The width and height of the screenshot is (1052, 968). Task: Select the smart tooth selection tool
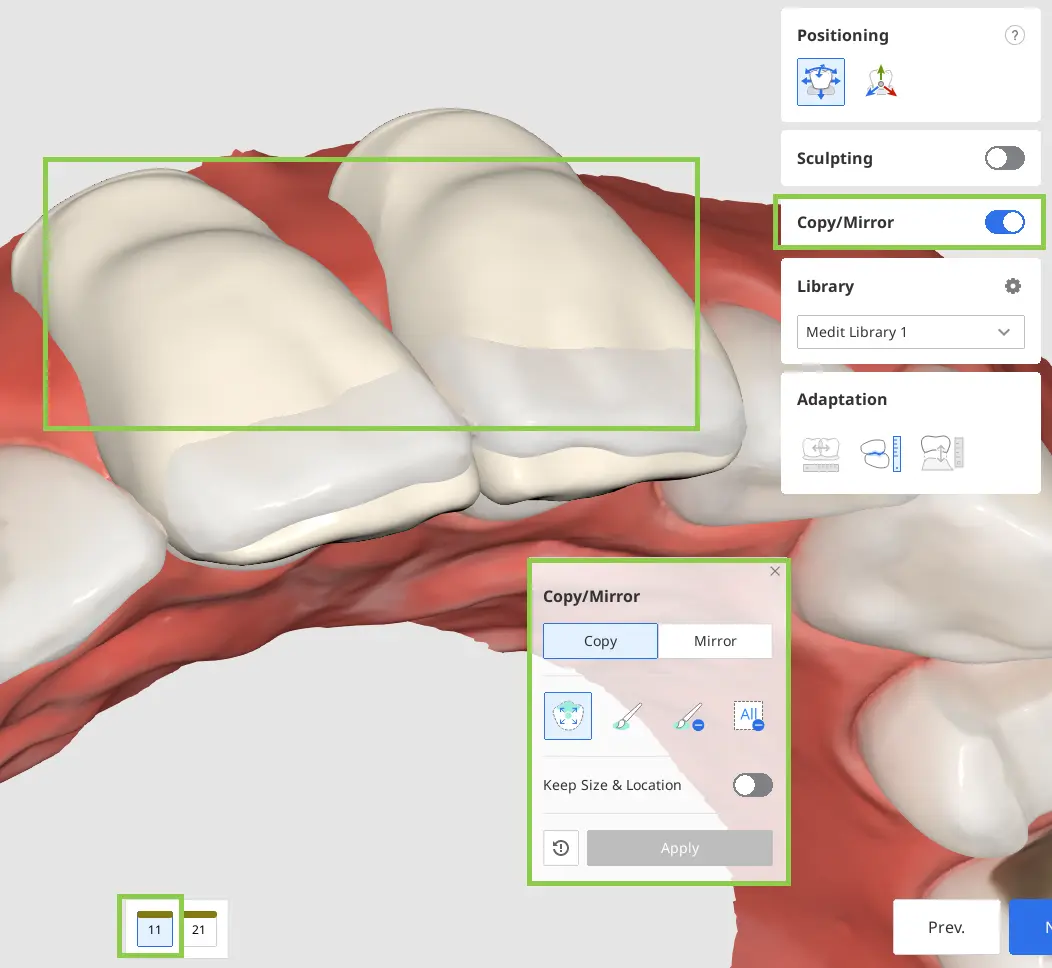coord(568,716)
